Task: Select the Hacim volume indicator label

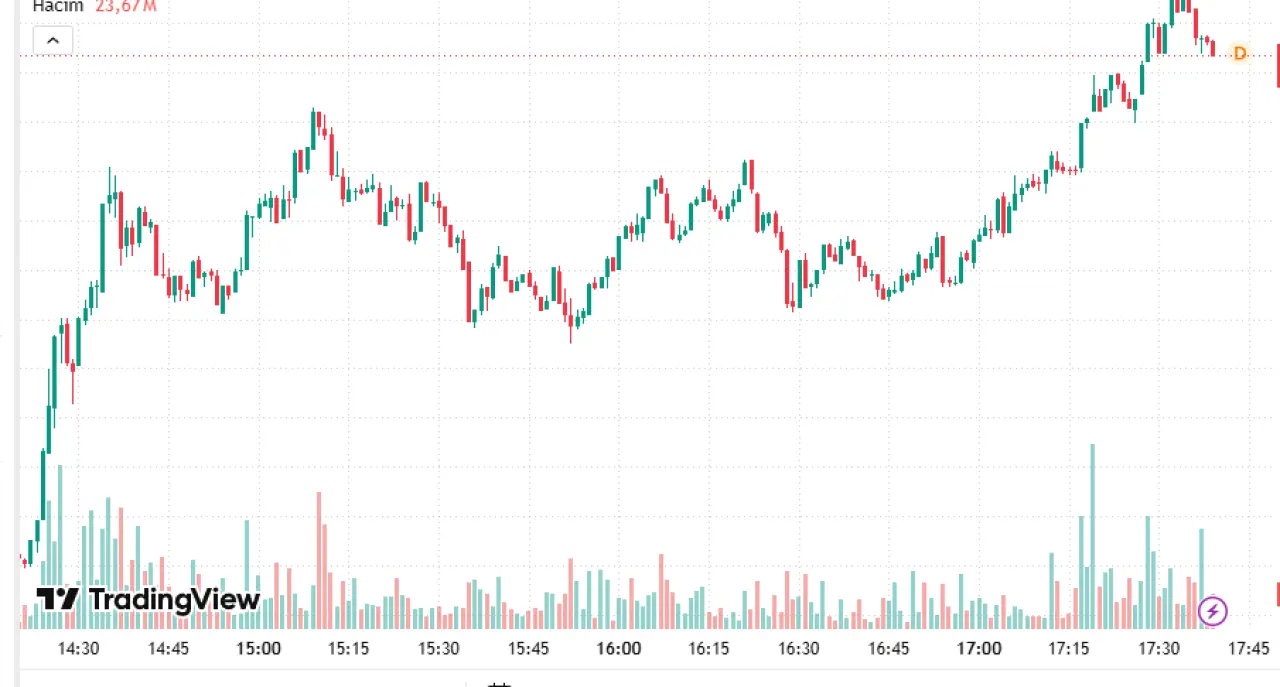Action: coord(58,6)
